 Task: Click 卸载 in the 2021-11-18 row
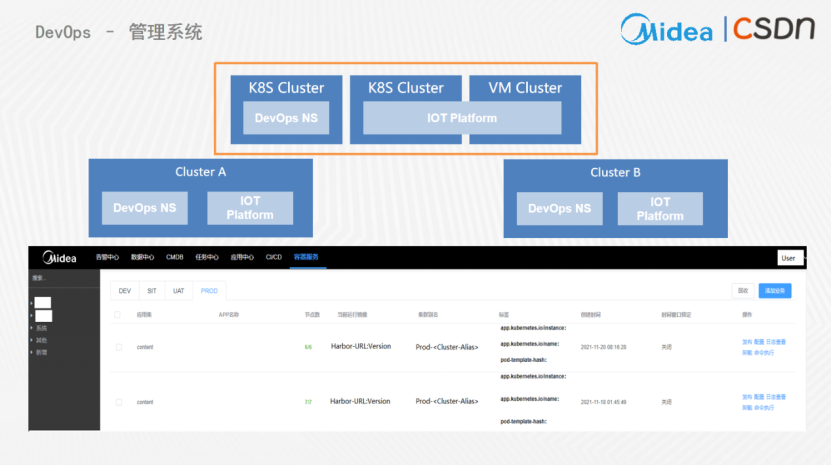tap(747, 408)
